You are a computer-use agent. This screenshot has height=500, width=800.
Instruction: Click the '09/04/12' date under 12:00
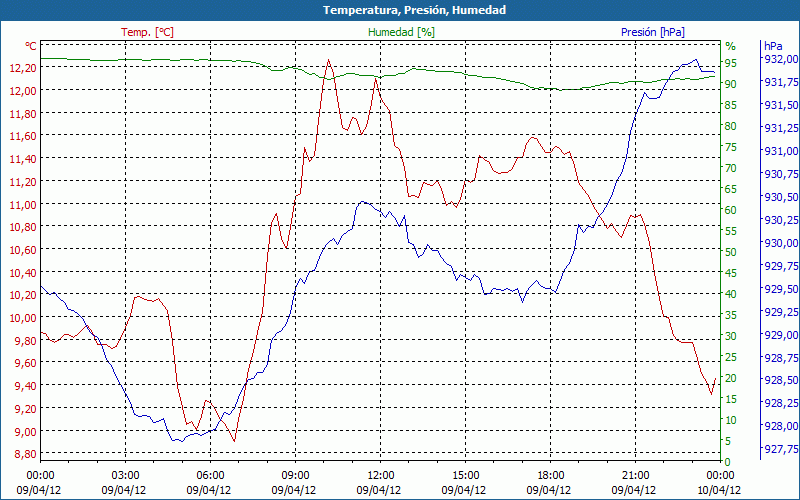[x=379, y=490]
